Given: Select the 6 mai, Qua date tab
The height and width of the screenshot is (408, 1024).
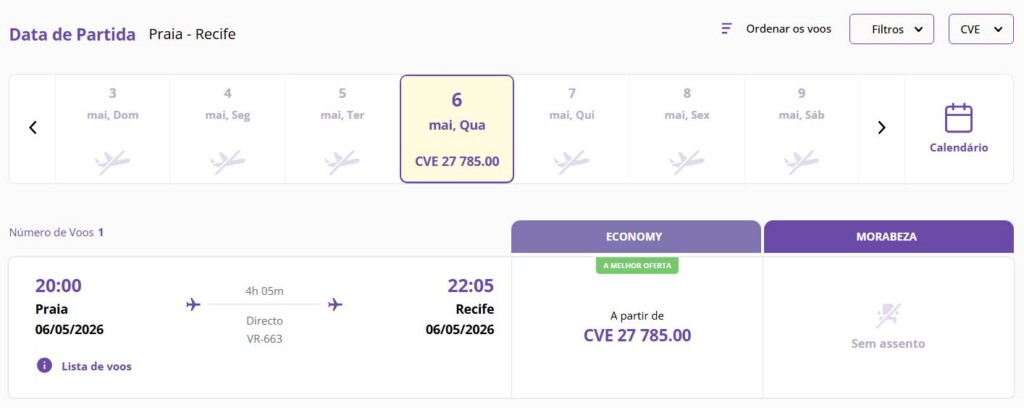Looking at the screenshot, I should point(457,129).
